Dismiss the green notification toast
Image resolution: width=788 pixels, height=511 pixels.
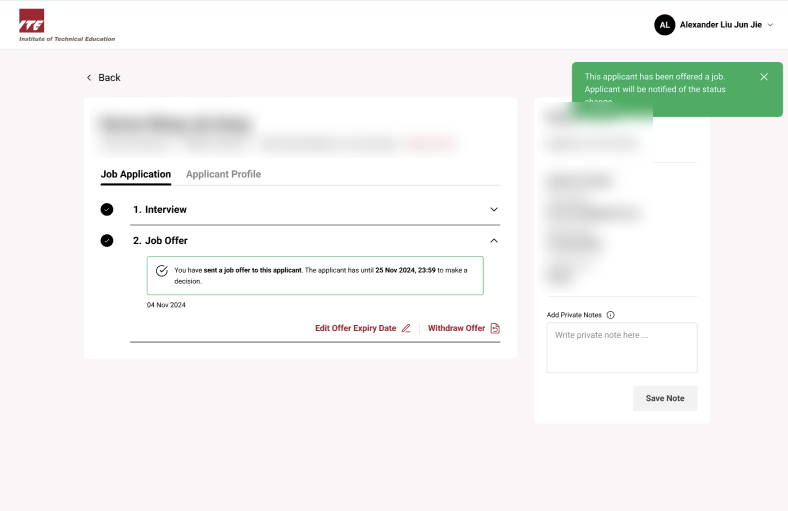pos(764,77)
